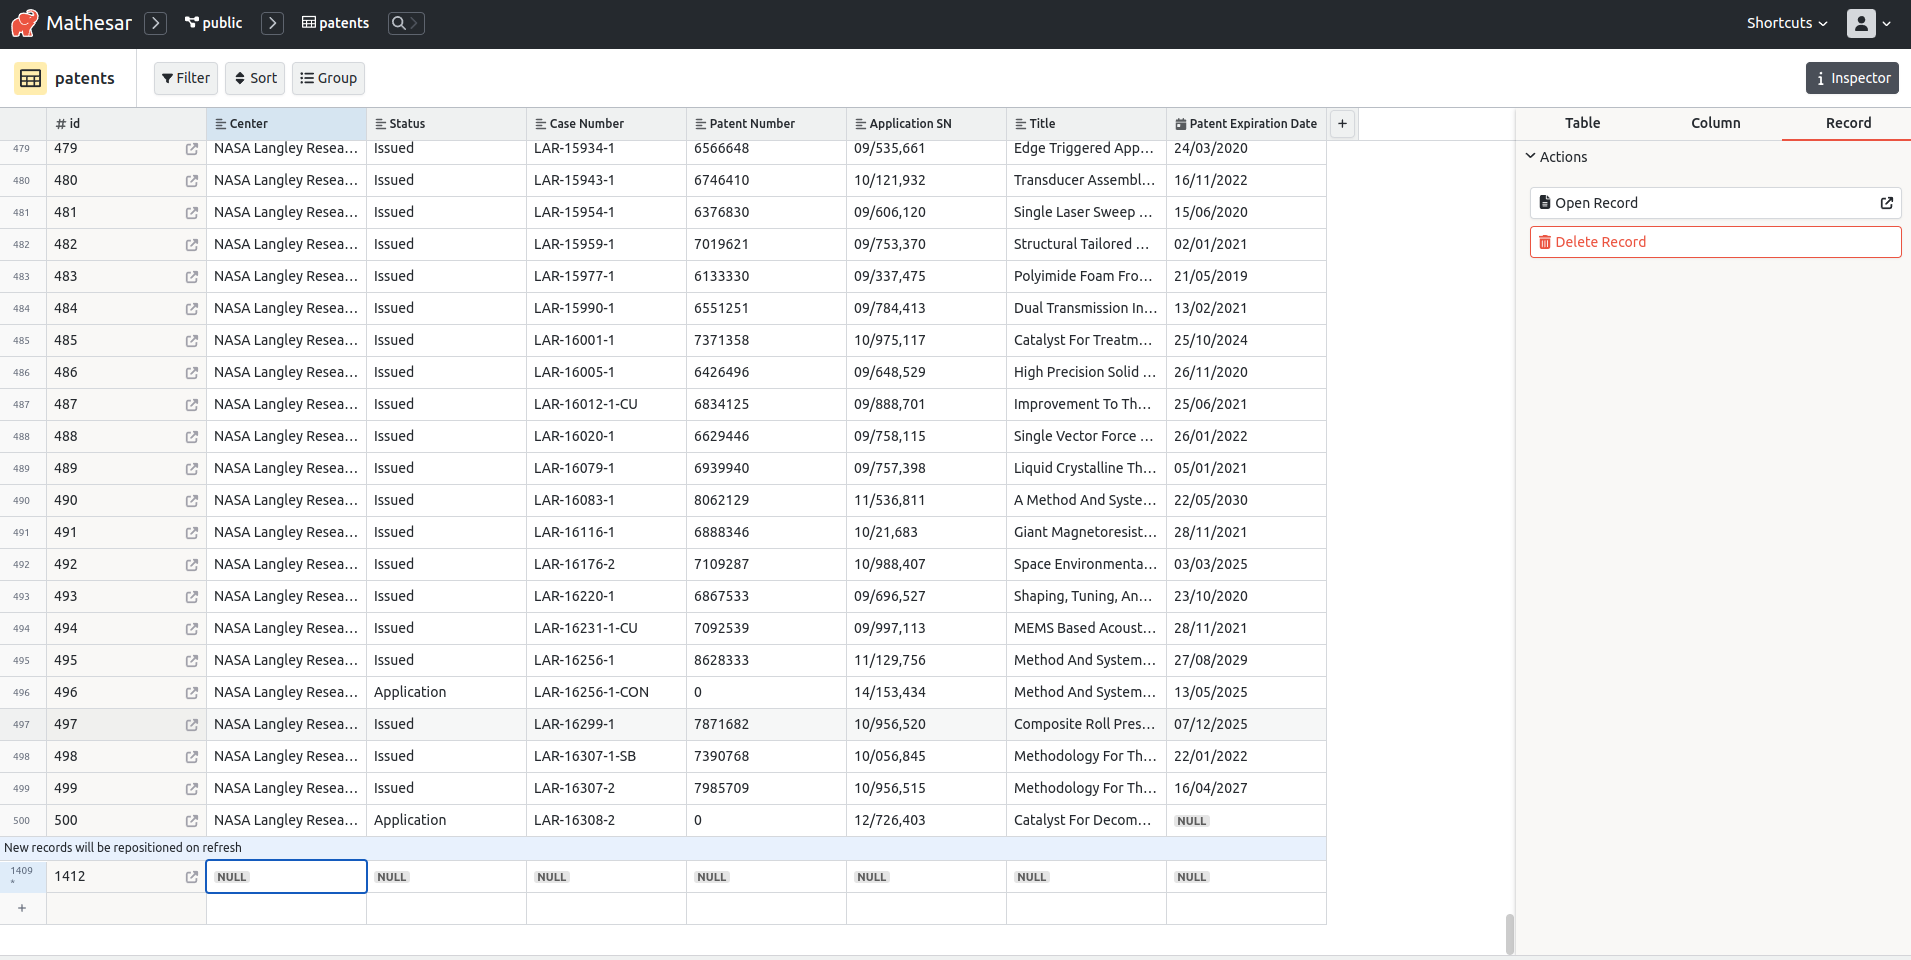The width and height of the screenshot is (1911, 960).
Task: Switch to the Table tab
Action: point(1581,123)
